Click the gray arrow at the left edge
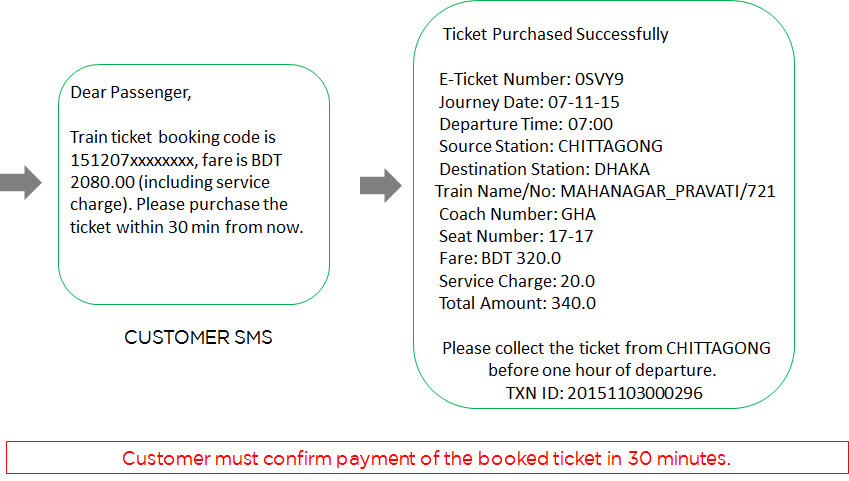This screenshot has height=481, width=849. pyautogui.click(x=21, y=183)
